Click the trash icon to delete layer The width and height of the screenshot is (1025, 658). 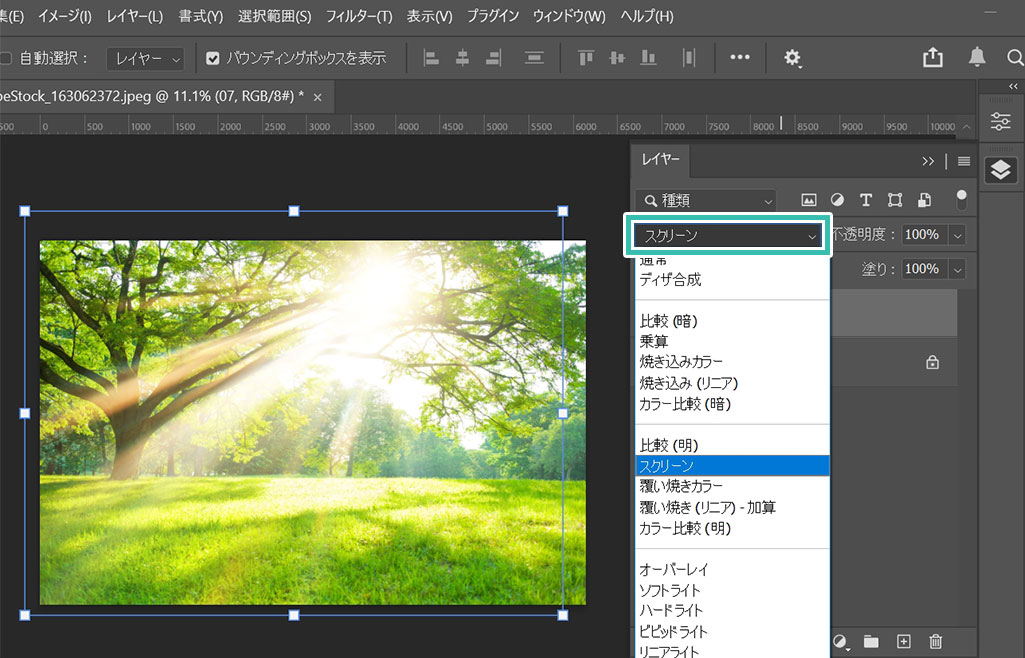[x=935, y=641]
